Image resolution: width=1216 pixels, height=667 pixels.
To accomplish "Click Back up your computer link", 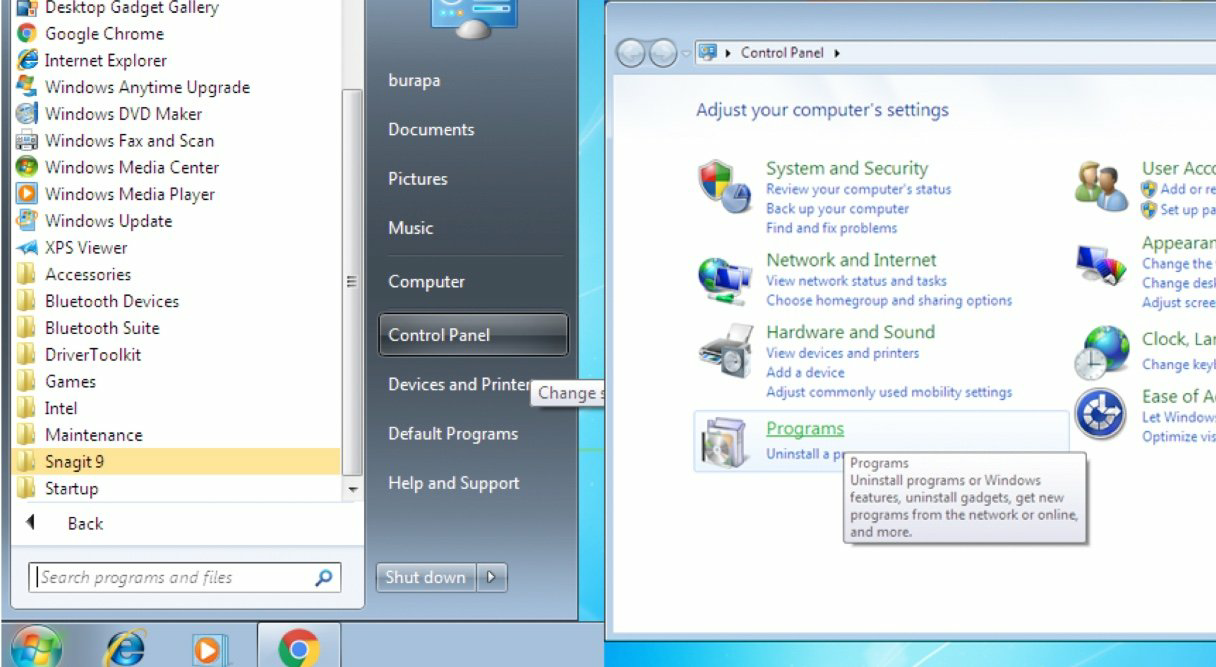I will (837, 209).
